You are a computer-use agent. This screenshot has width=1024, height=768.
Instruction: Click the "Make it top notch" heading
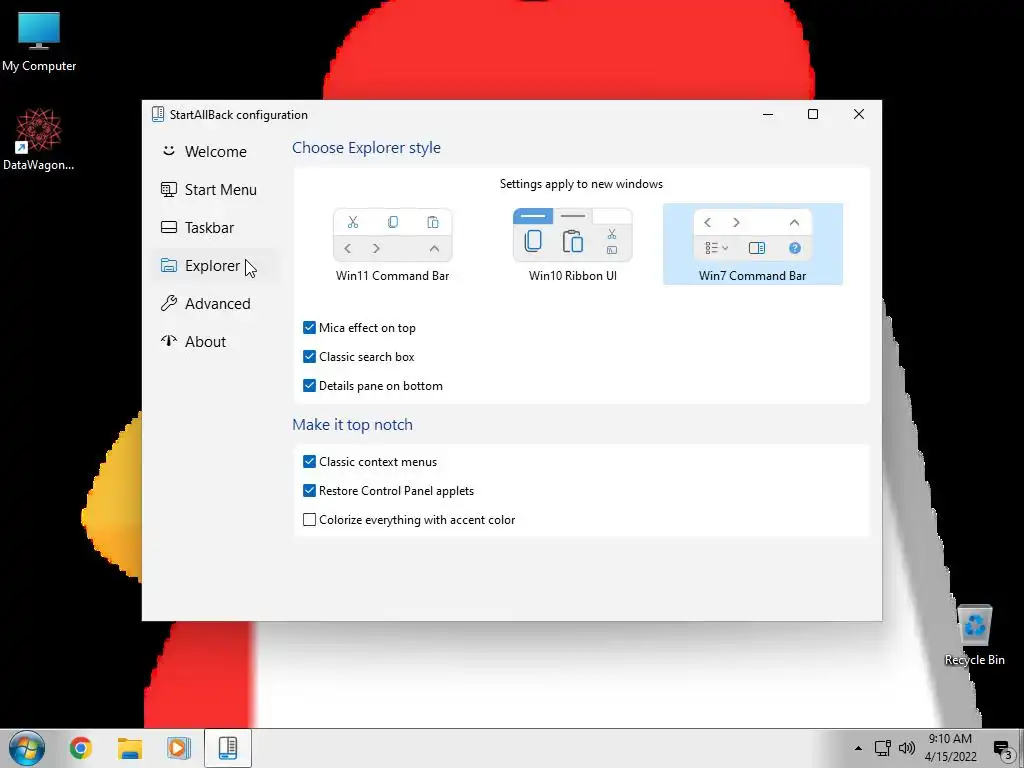pyautogui.click(x=353, y=424)
